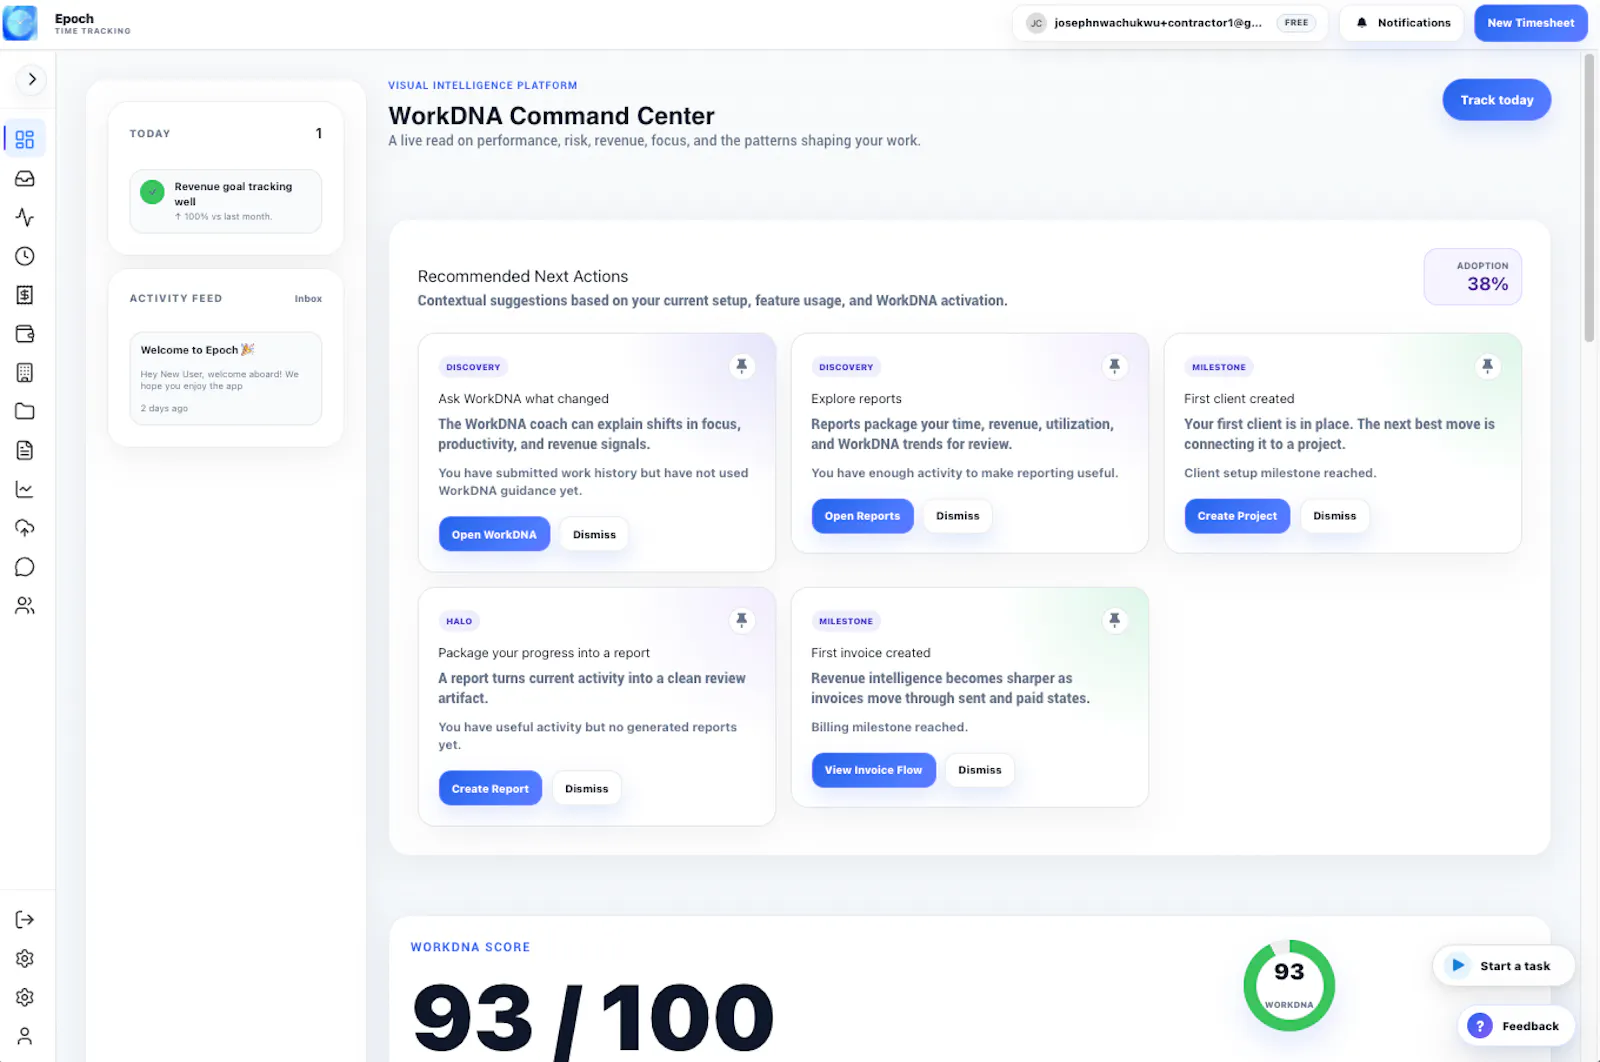Viewport: 1600px width, 1062px height.
Task: Open the profile person icon at sidebar bottom
Action: [x=25, y=1036]
